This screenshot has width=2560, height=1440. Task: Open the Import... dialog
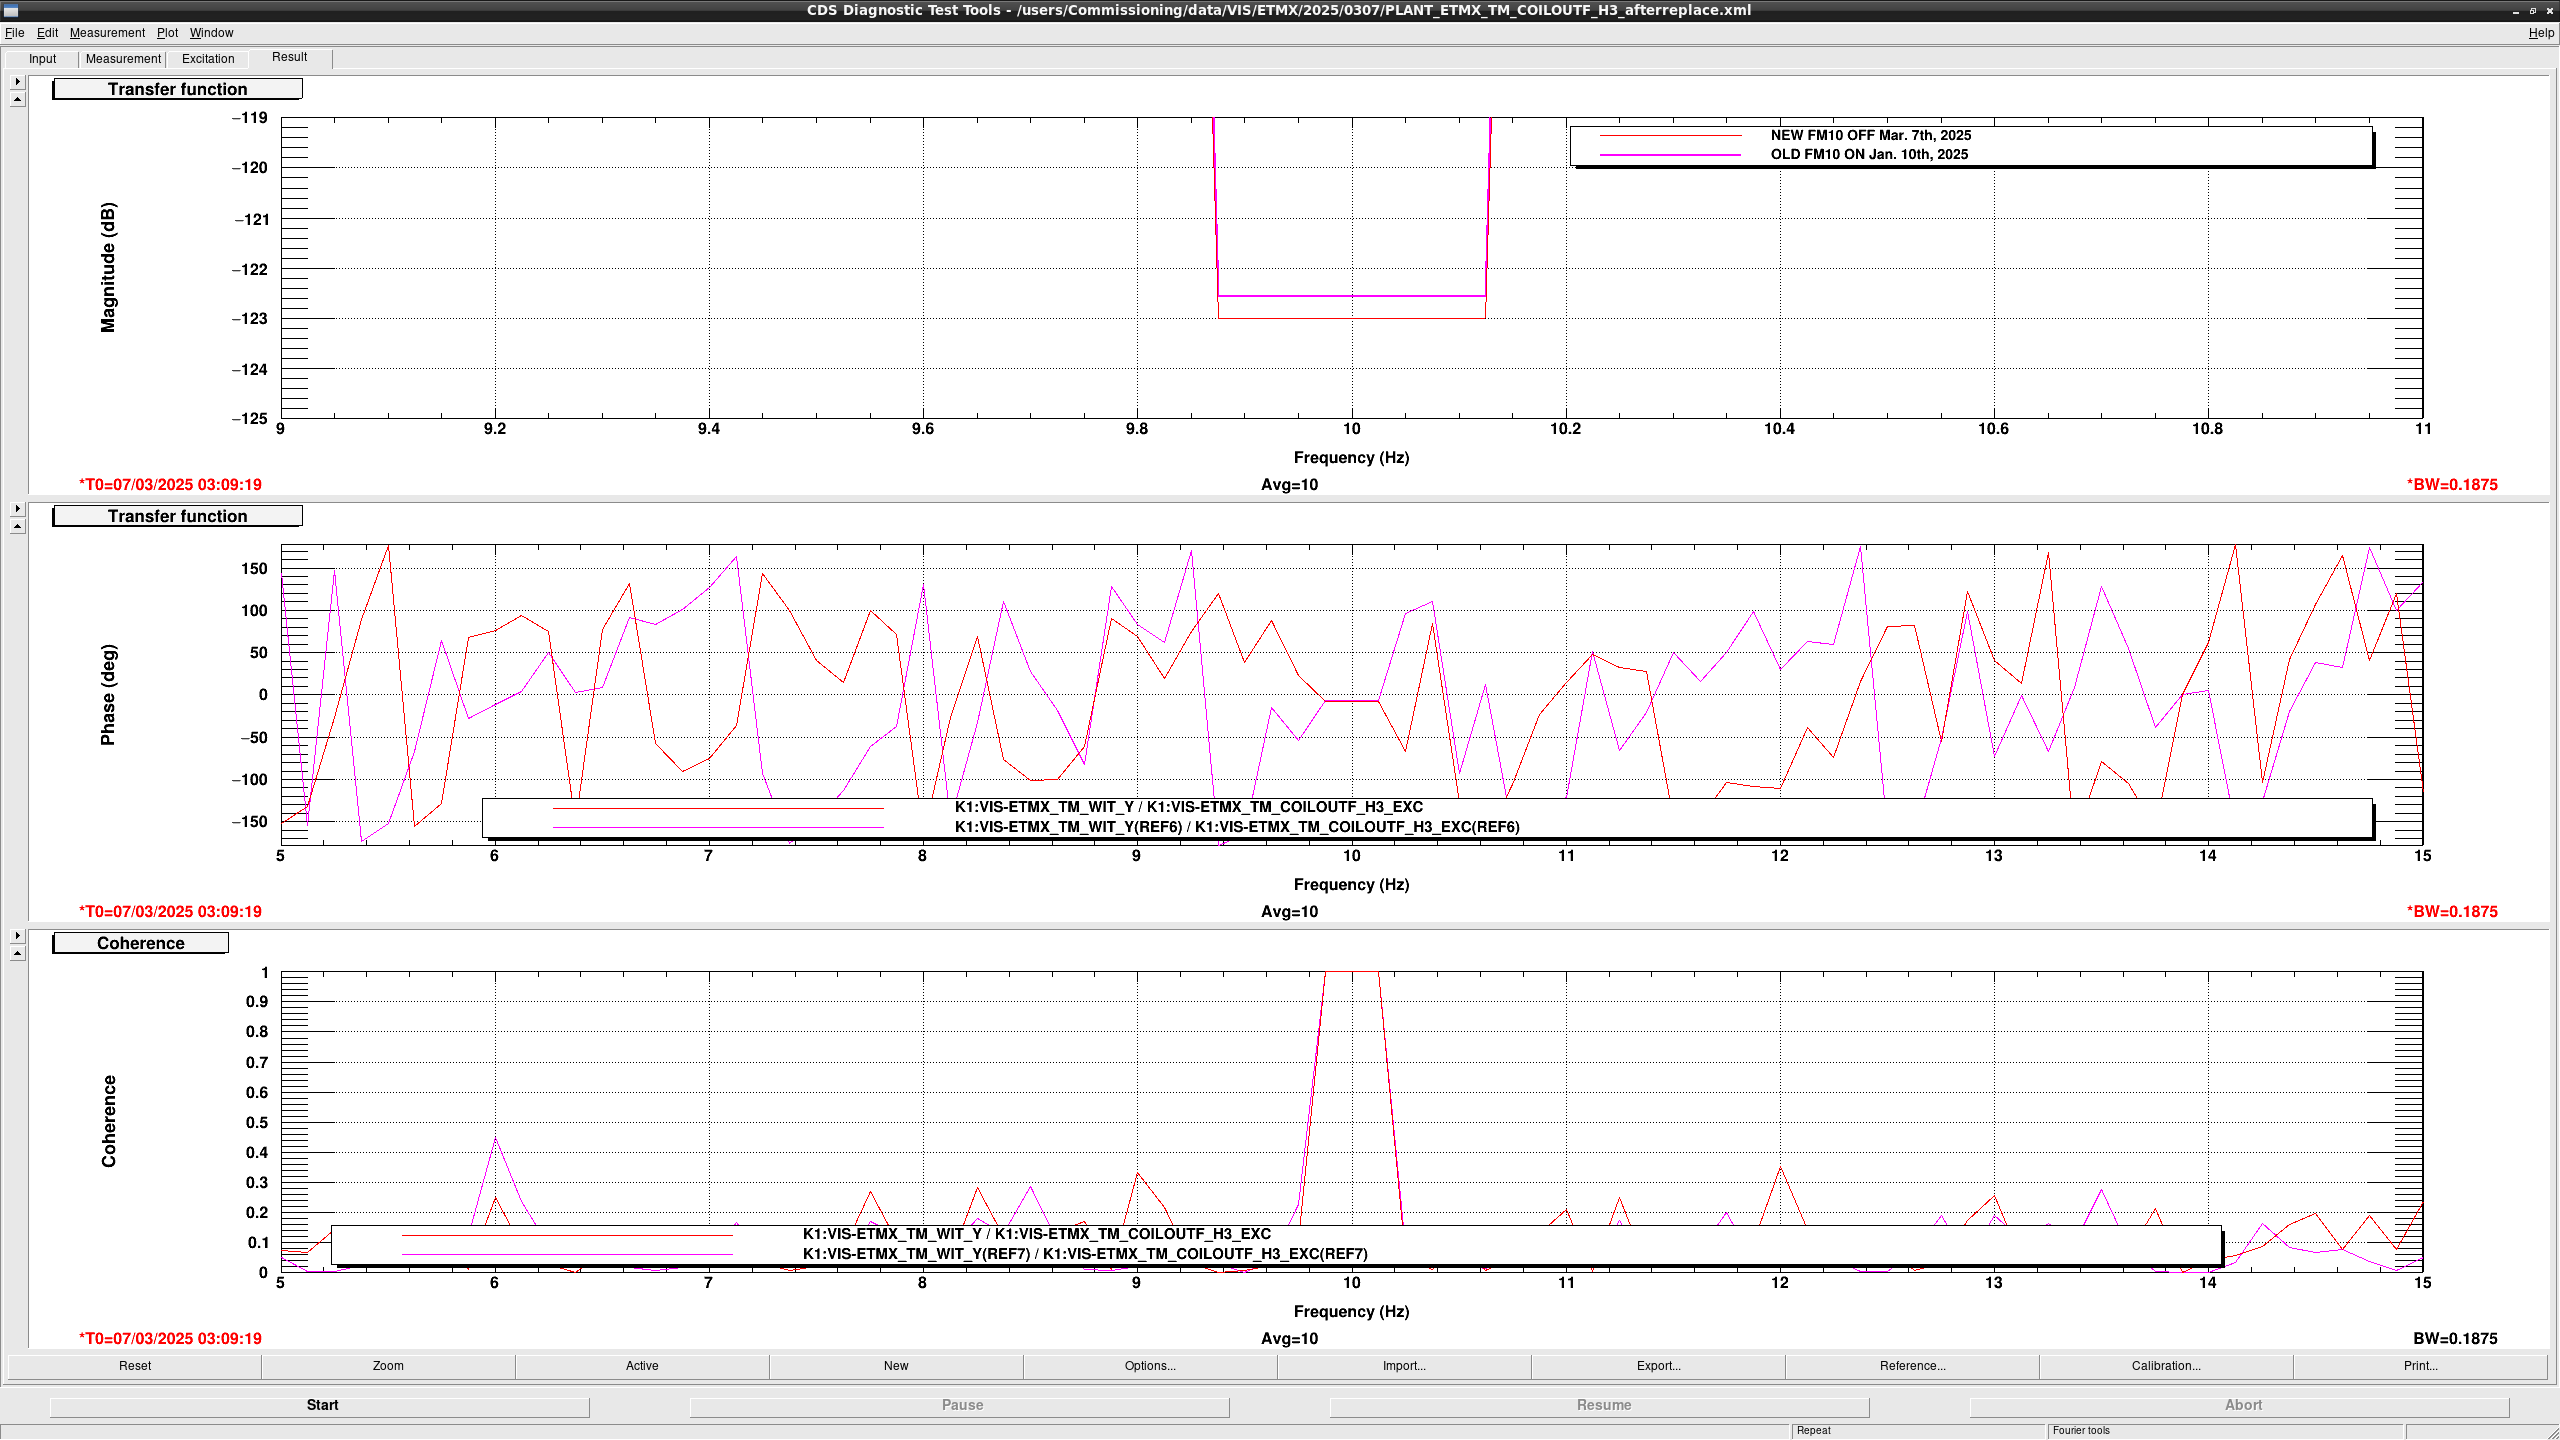click(1404, 1366)
